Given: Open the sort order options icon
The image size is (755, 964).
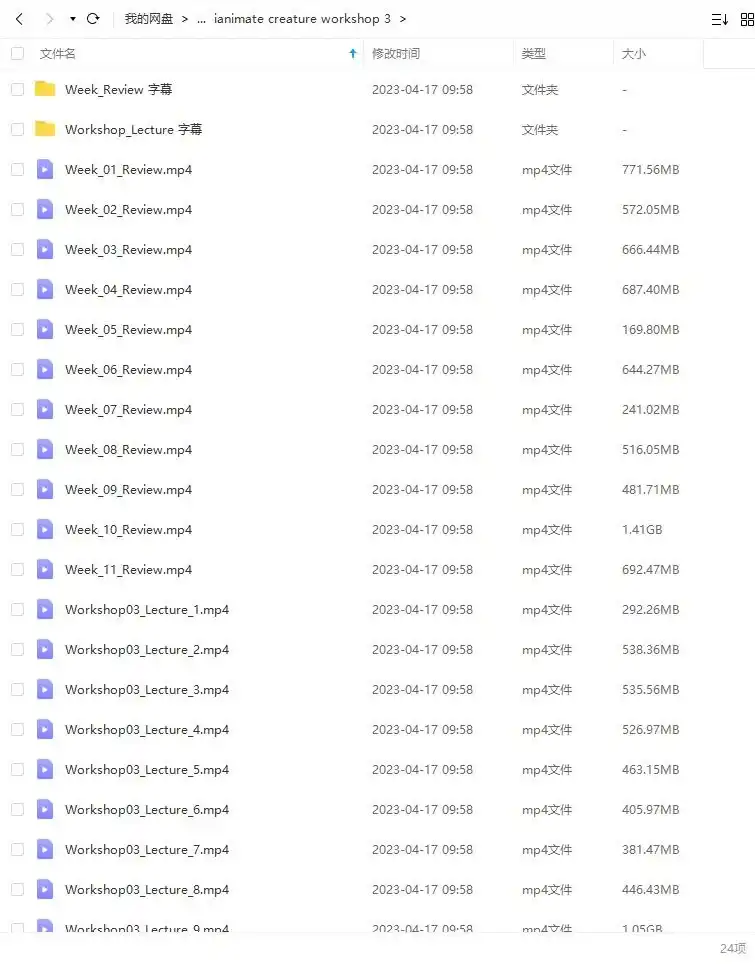Looking at the screenshot, I should point(719,20).
